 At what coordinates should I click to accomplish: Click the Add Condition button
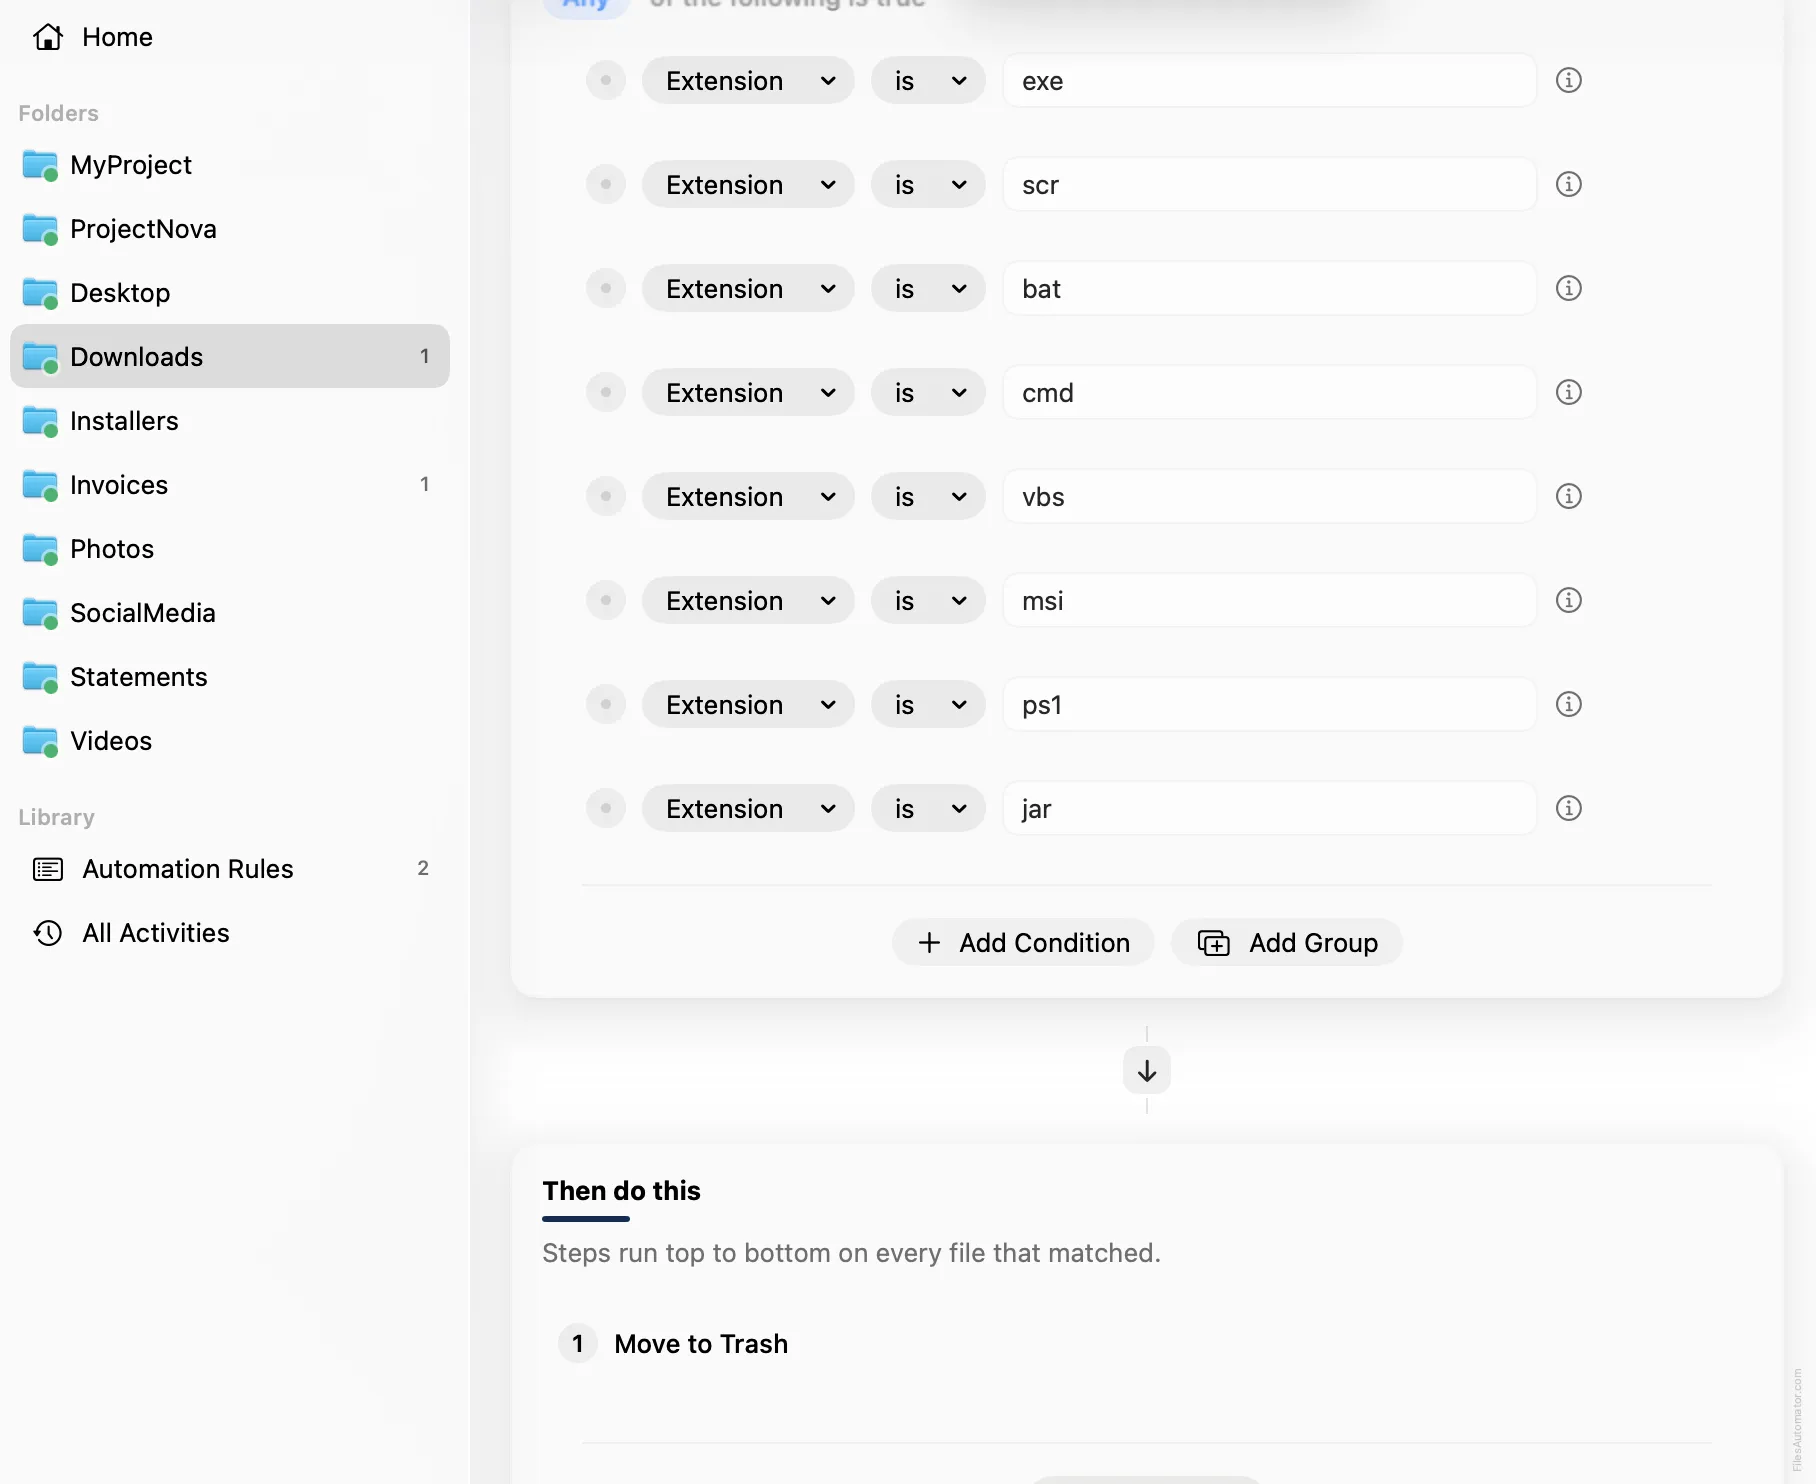pyautogui.click(x=1023, y=942)
